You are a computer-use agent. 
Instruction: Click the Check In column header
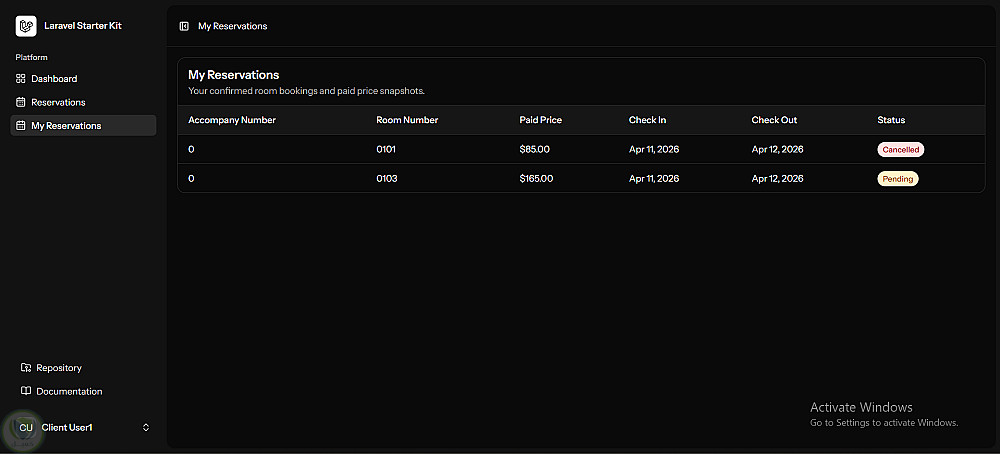click(x=647, y=120)
